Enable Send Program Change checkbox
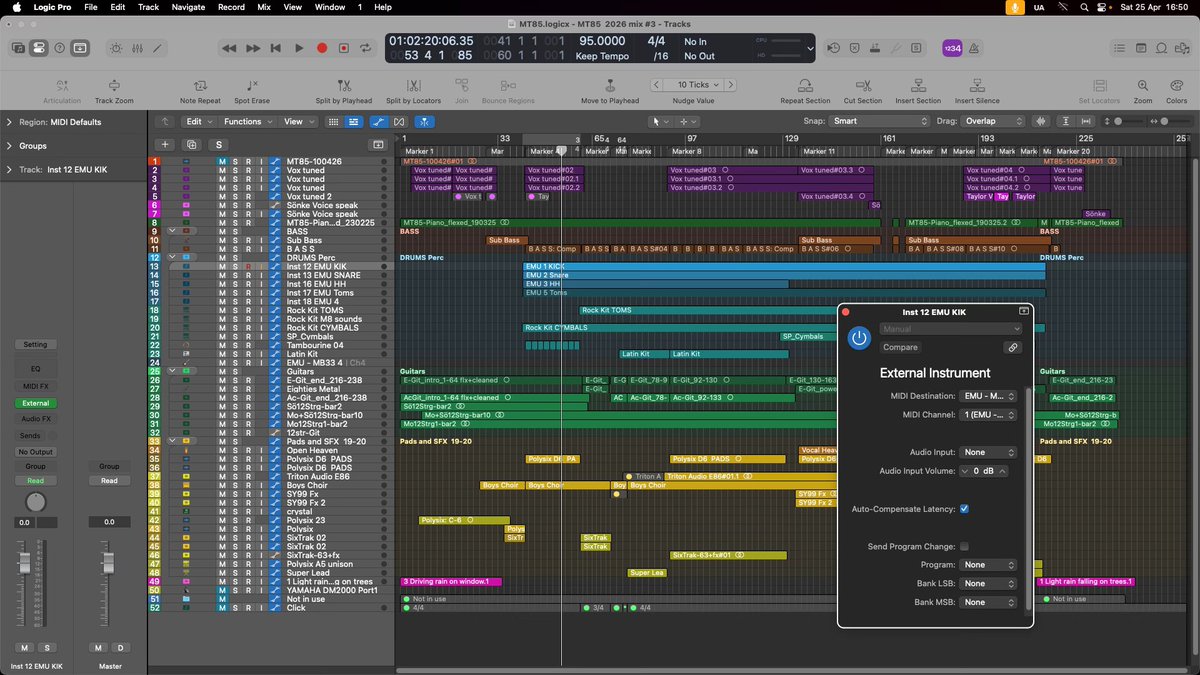Screen dimensions: 1200x675 pyautogui.click(x=964, y=546)
